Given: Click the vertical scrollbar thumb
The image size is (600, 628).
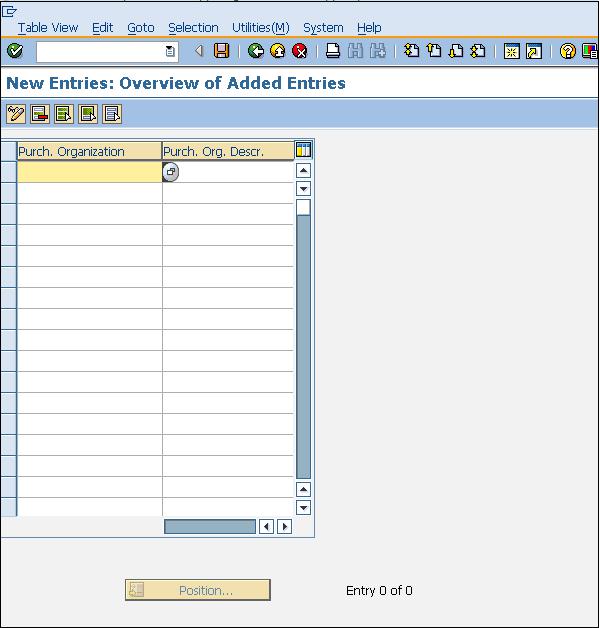Looking at the screenshot, I should click(303, 207).
